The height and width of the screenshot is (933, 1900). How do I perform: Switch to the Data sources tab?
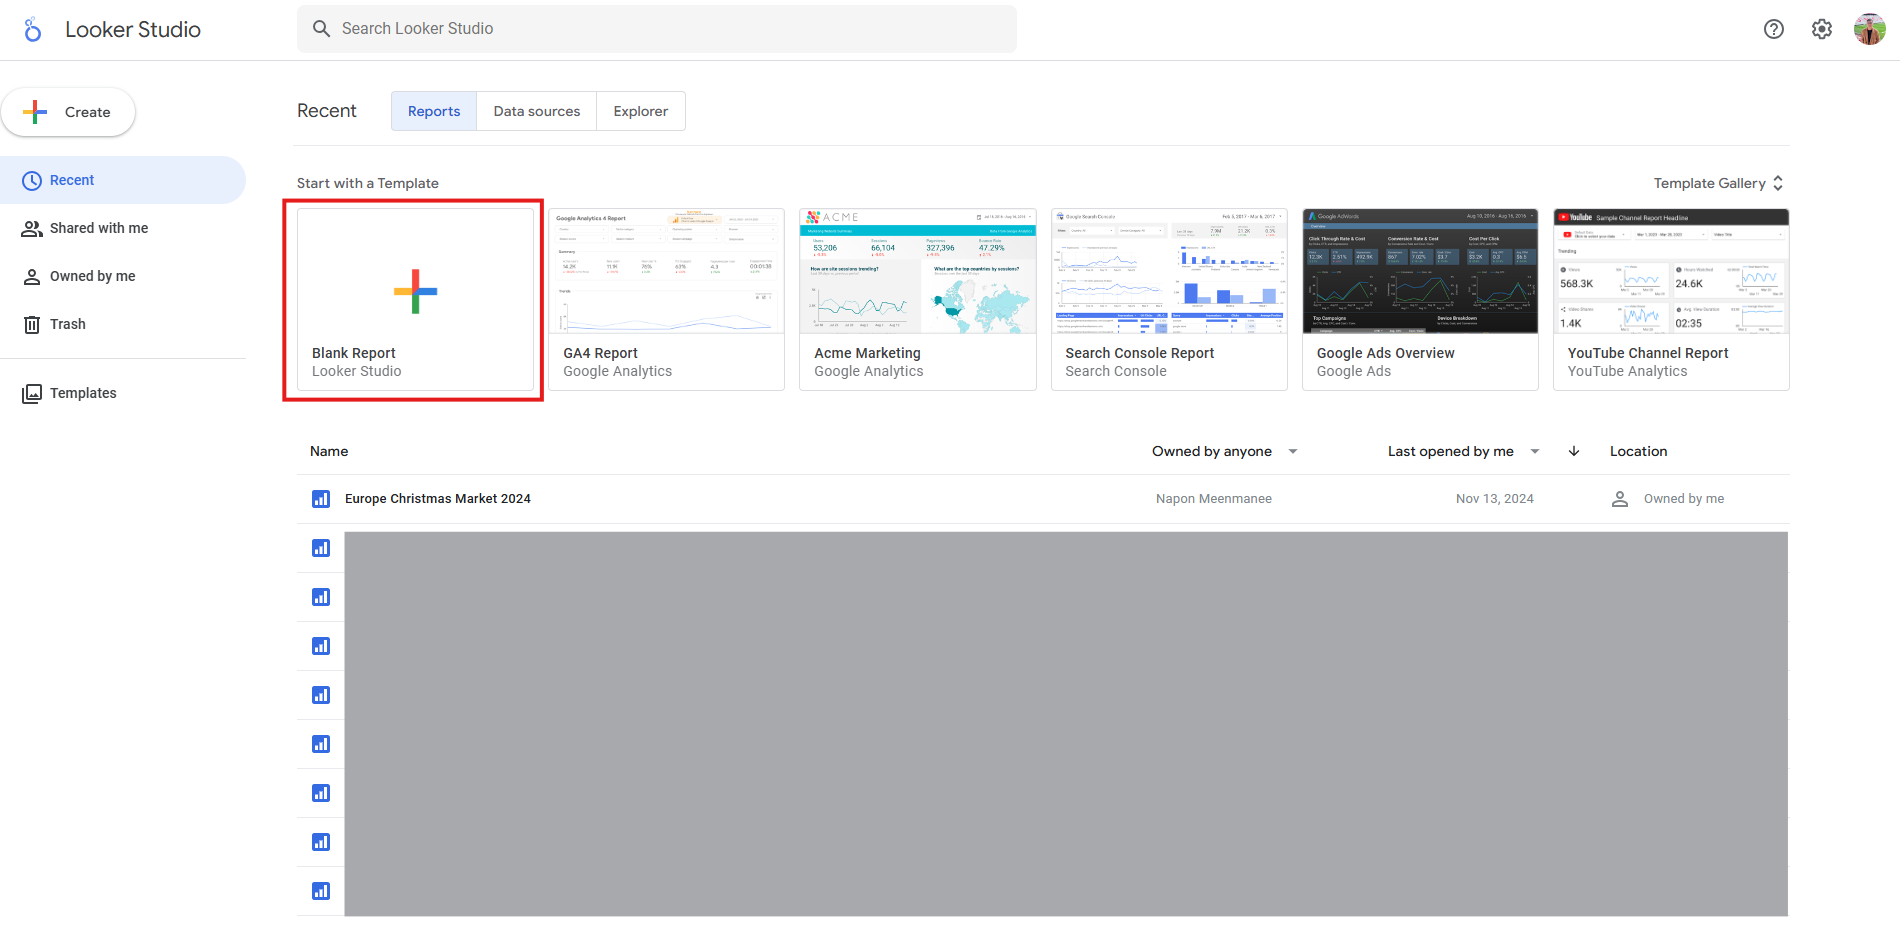[536, 111]
